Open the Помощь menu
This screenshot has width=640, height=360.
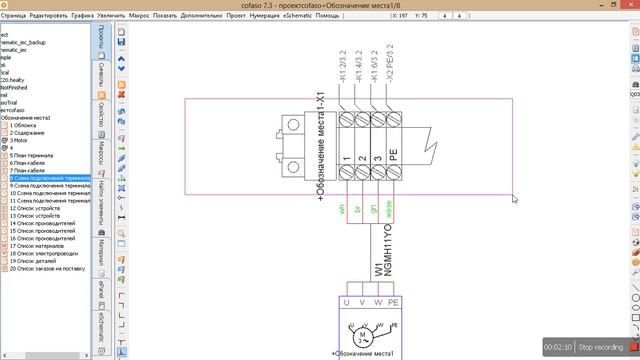click(x=327, y=16)
